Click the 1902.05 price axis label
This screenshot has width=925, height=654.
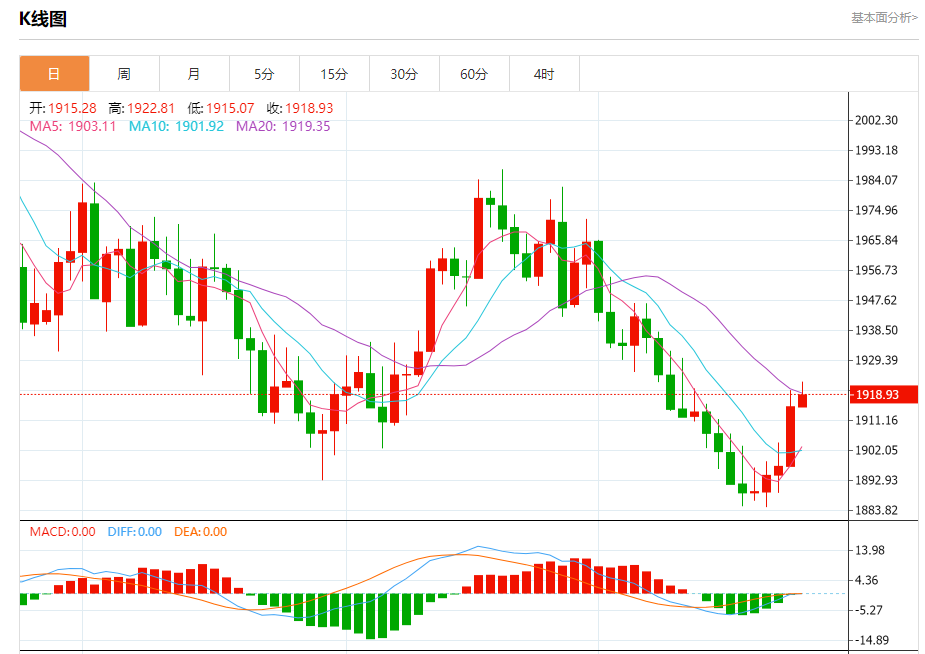click(x=877, y=451)
